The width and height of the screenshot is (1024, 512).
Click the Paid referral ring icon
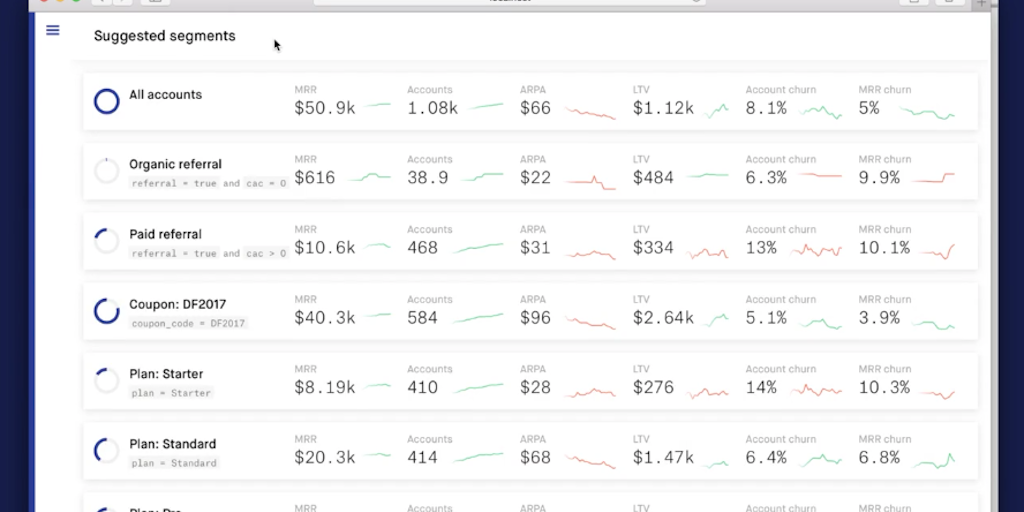pos(106,241)
